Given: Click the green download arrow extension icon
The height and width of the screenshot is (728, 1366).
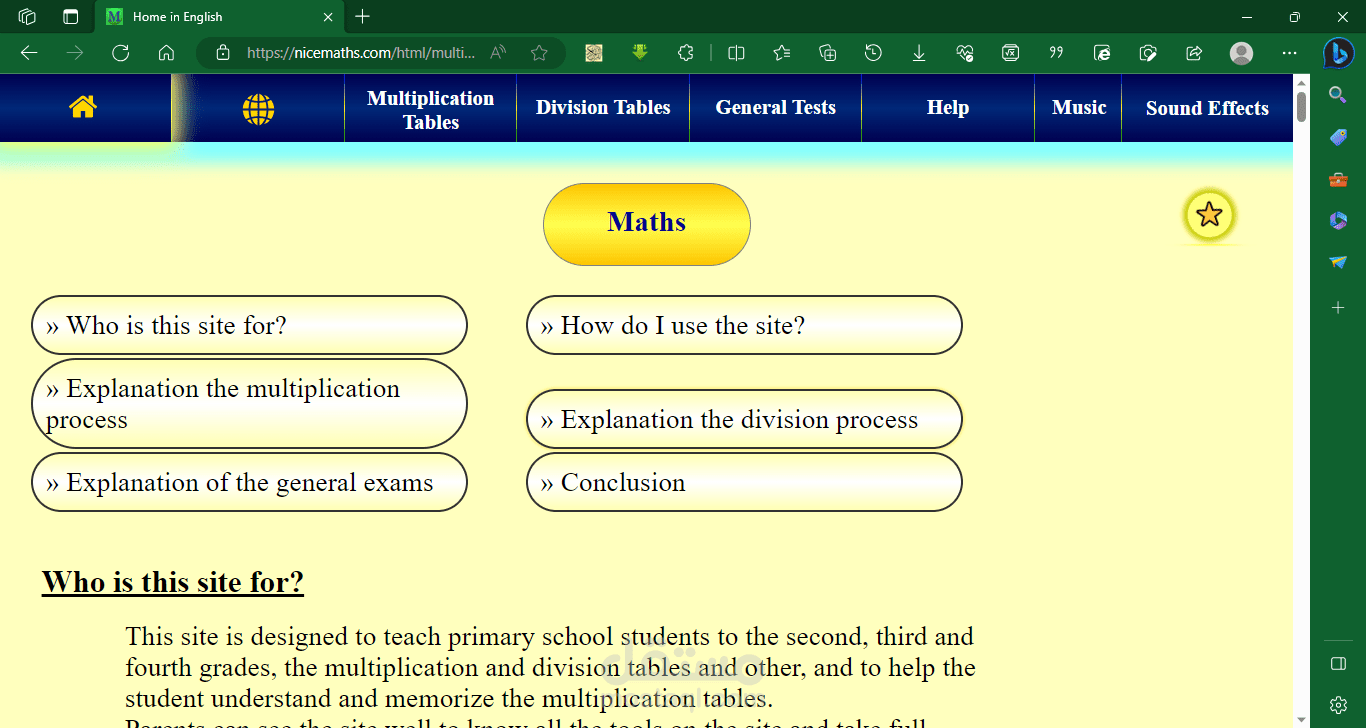Looking at the screenshot, I should pyautogui.click(x=640, y=53).
